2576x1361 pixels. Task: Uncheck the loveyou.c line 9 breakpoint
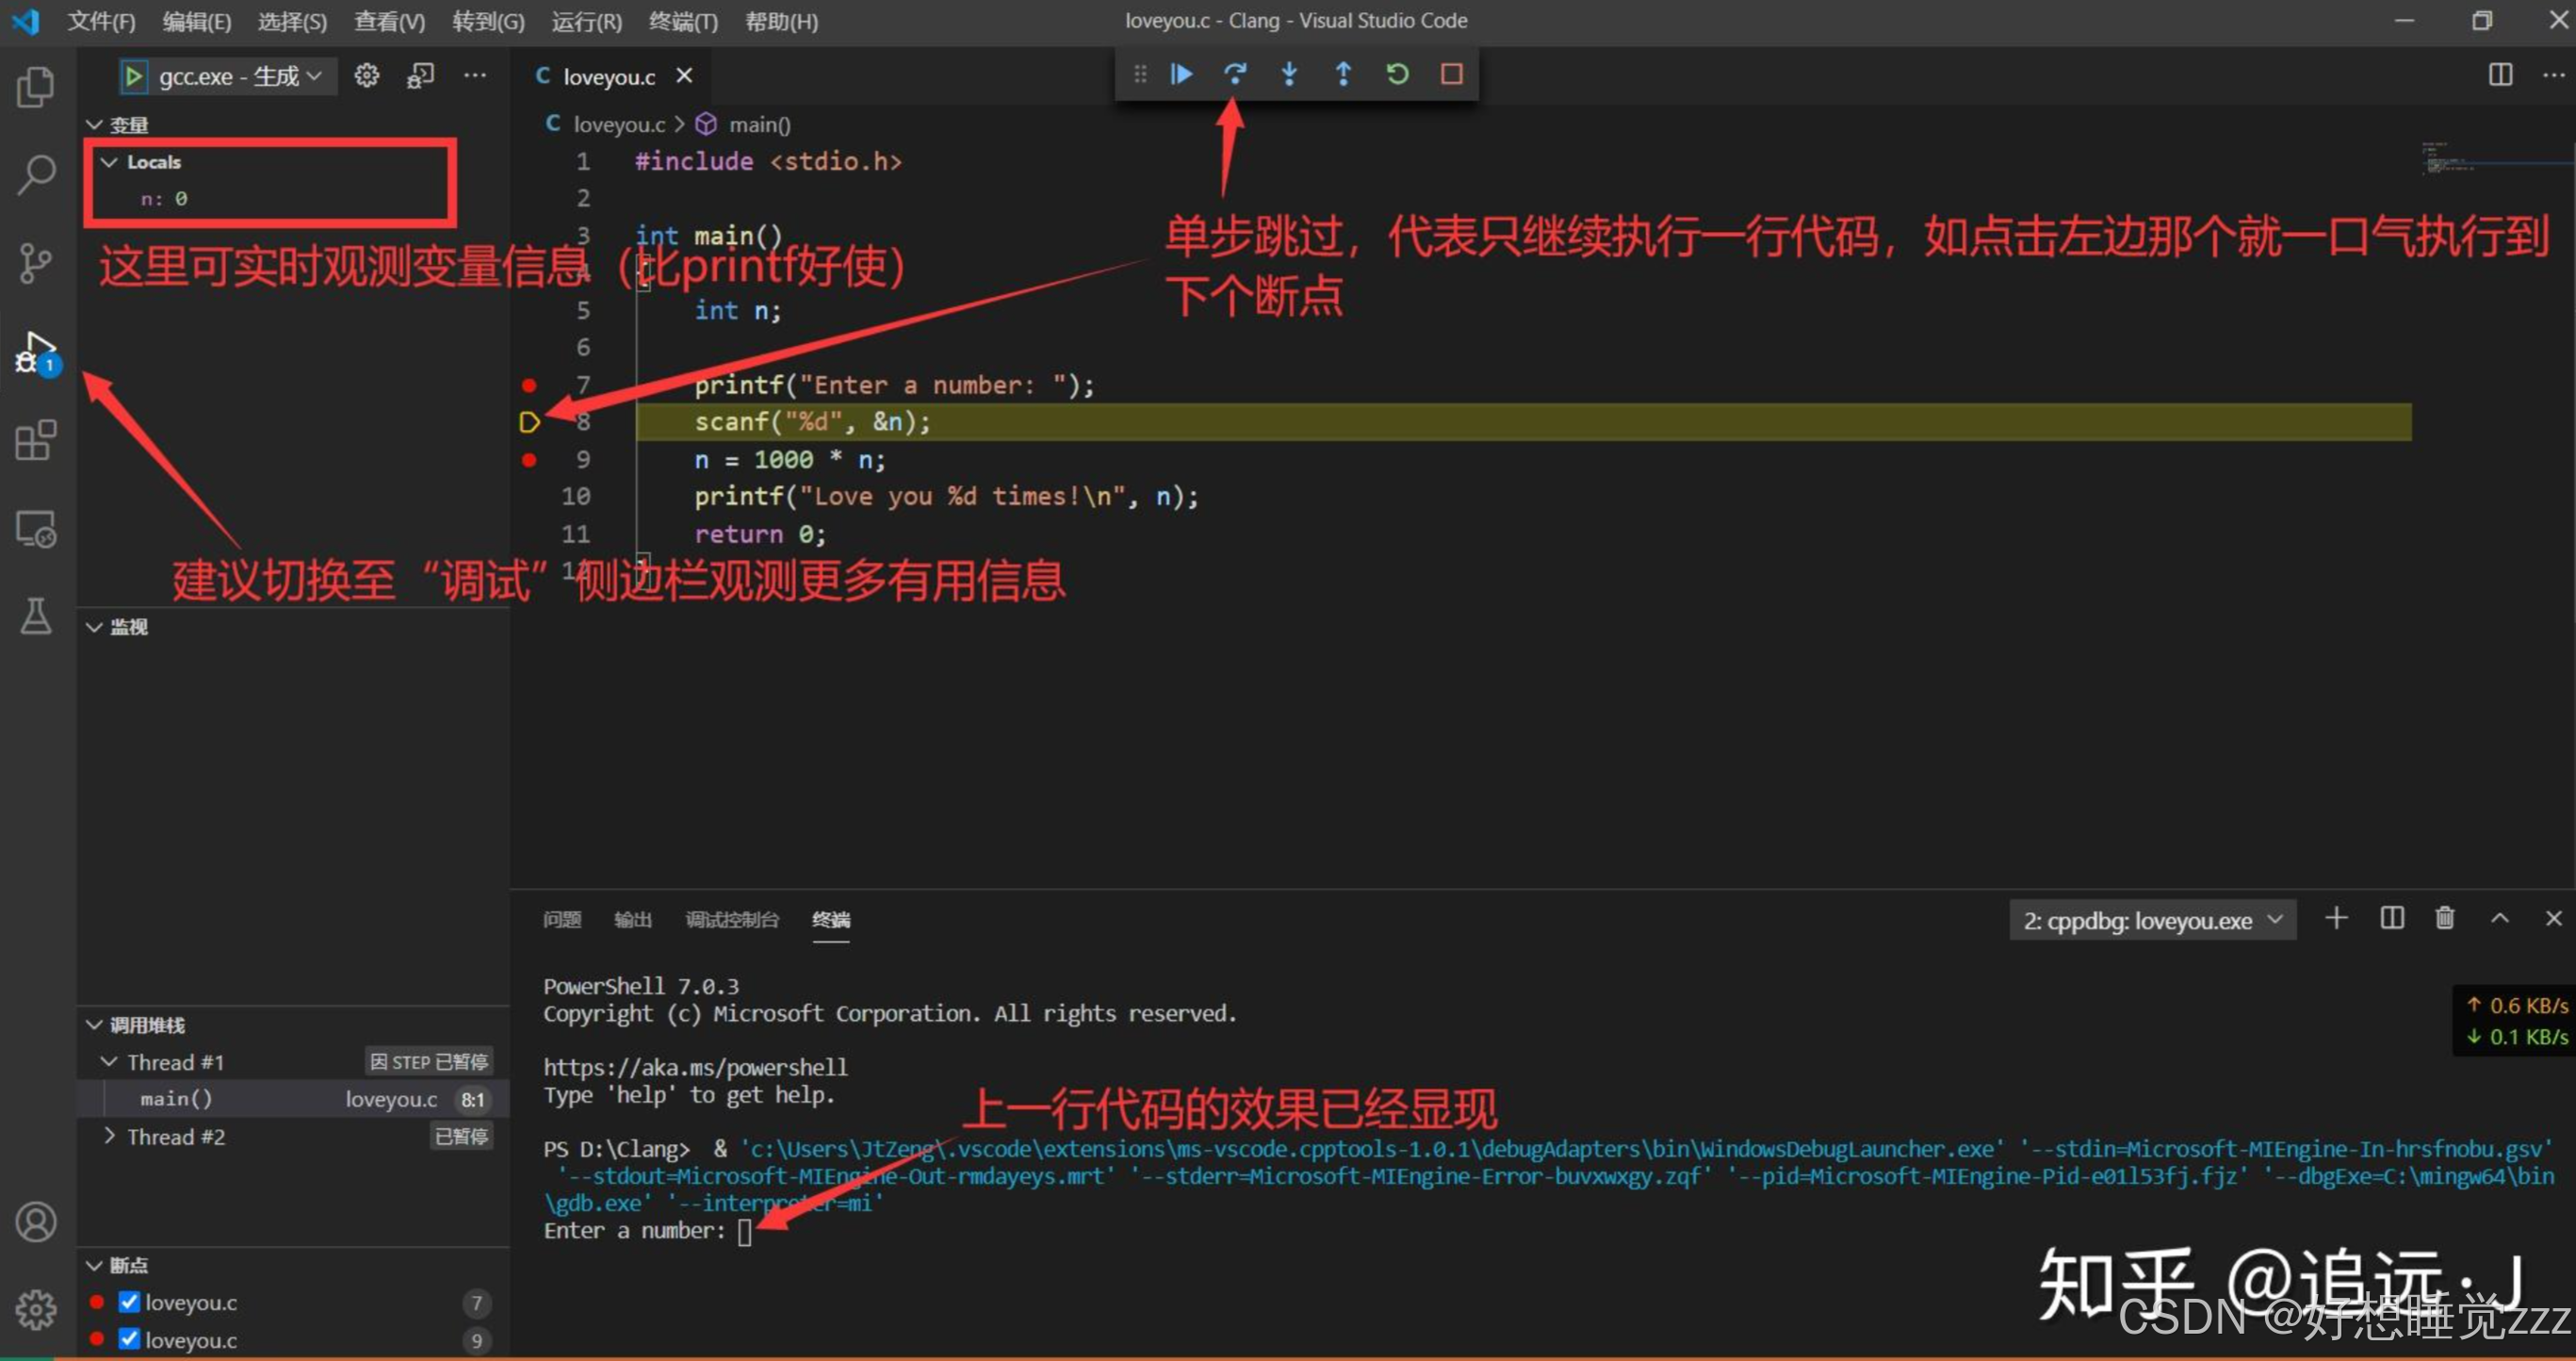tap(129, 1339)
